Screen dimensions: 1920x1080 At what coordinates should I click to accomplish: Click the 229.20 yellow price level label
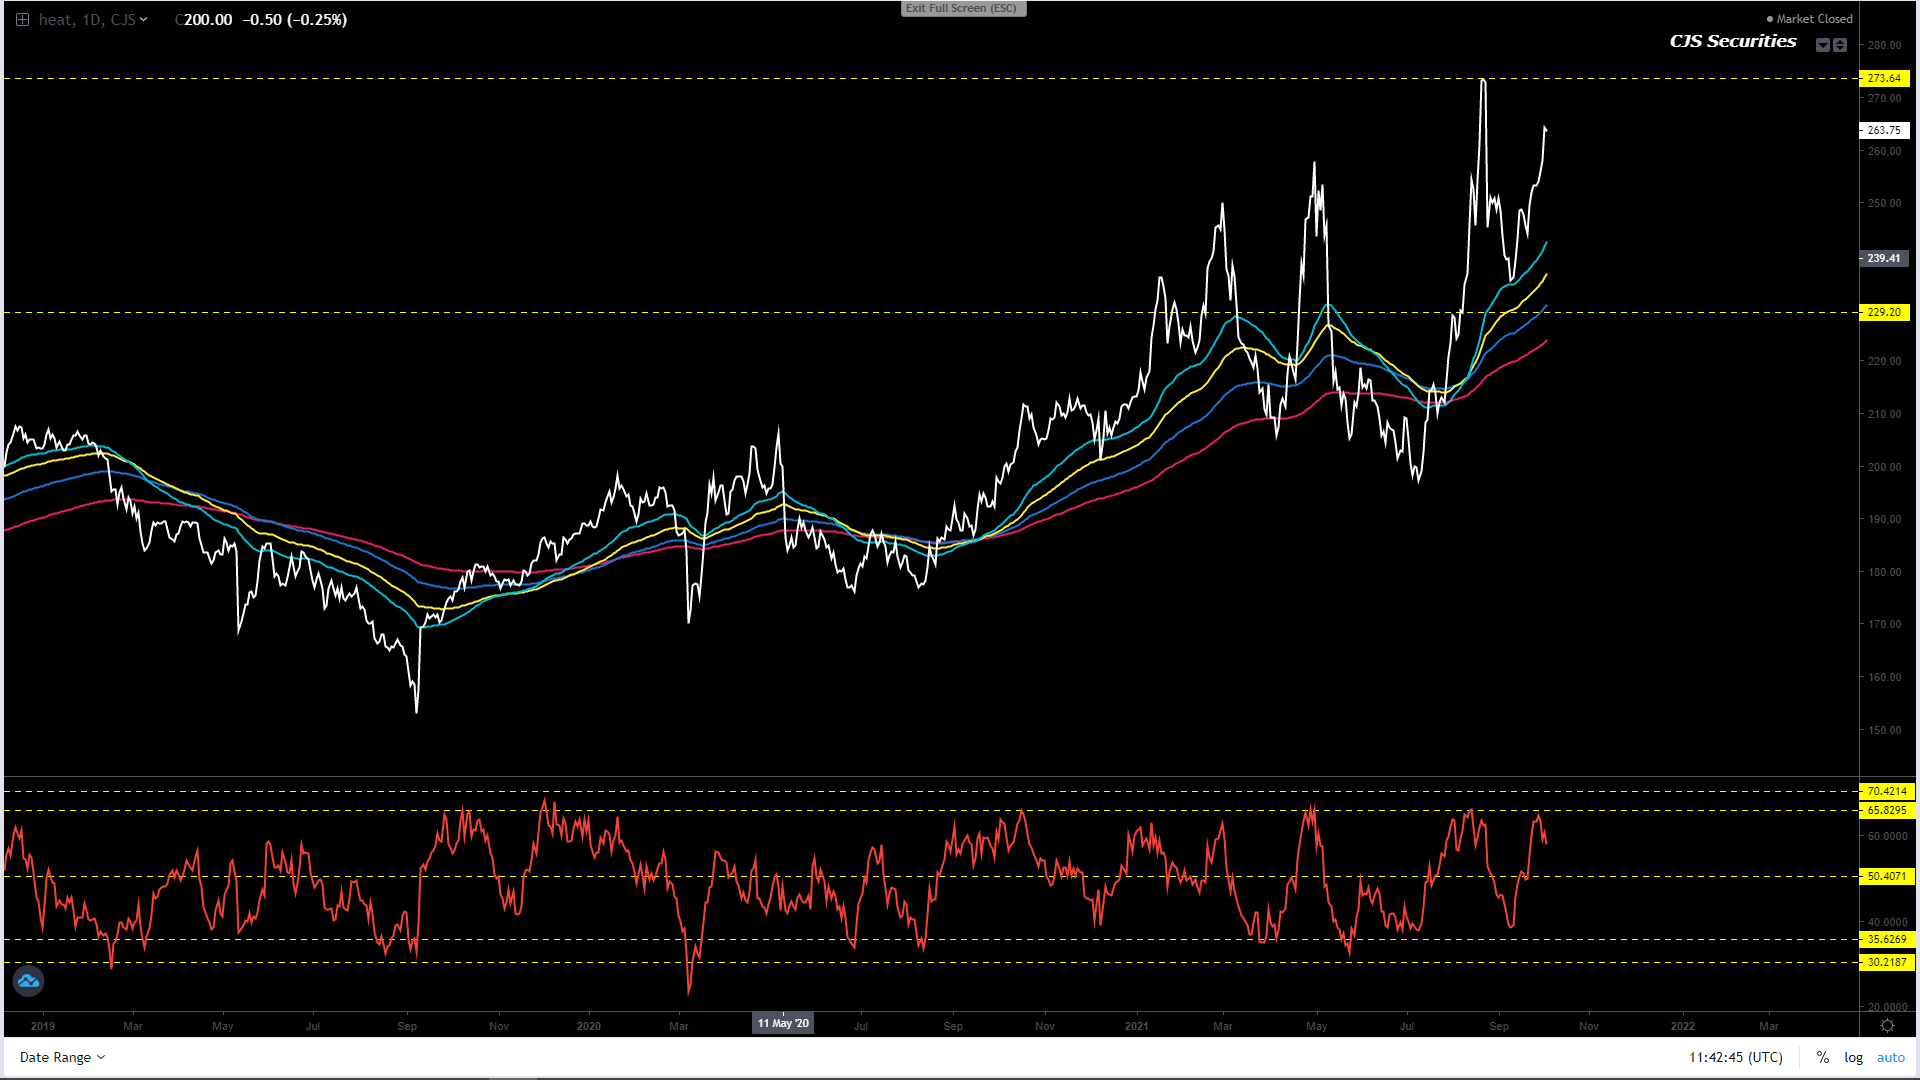[1884, 312]
